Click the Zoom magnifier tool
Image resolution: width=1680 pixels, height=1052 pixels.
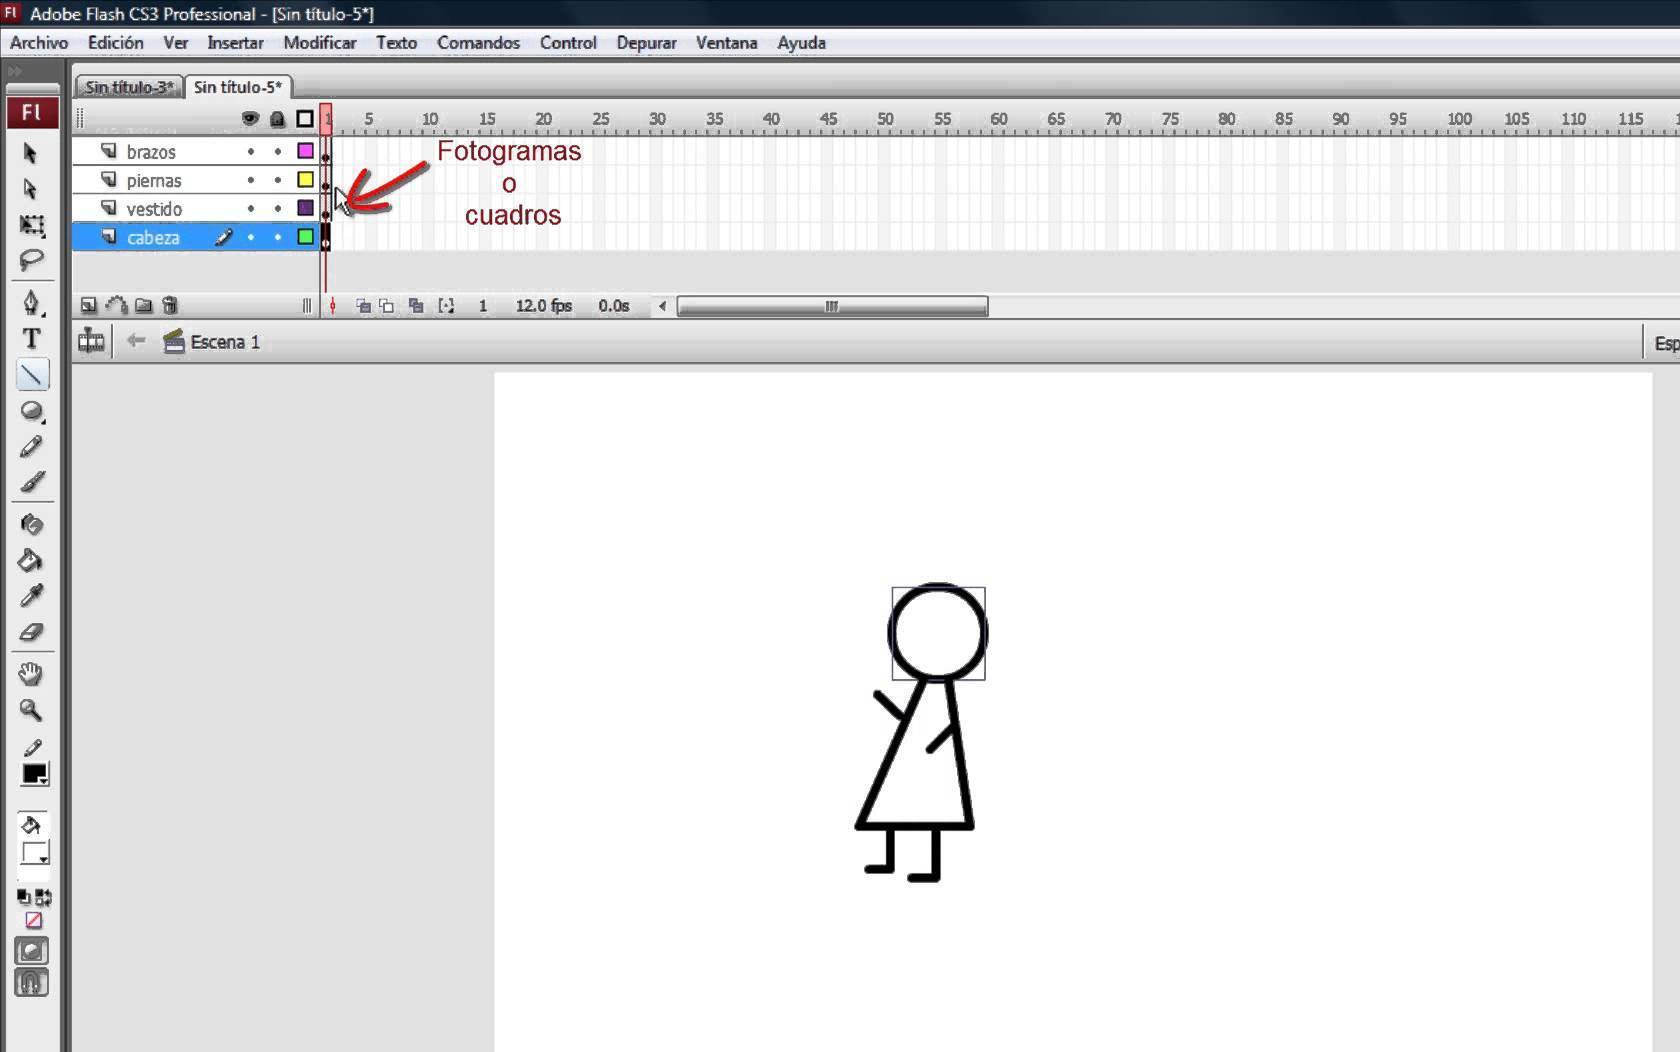tap(31, 710)
